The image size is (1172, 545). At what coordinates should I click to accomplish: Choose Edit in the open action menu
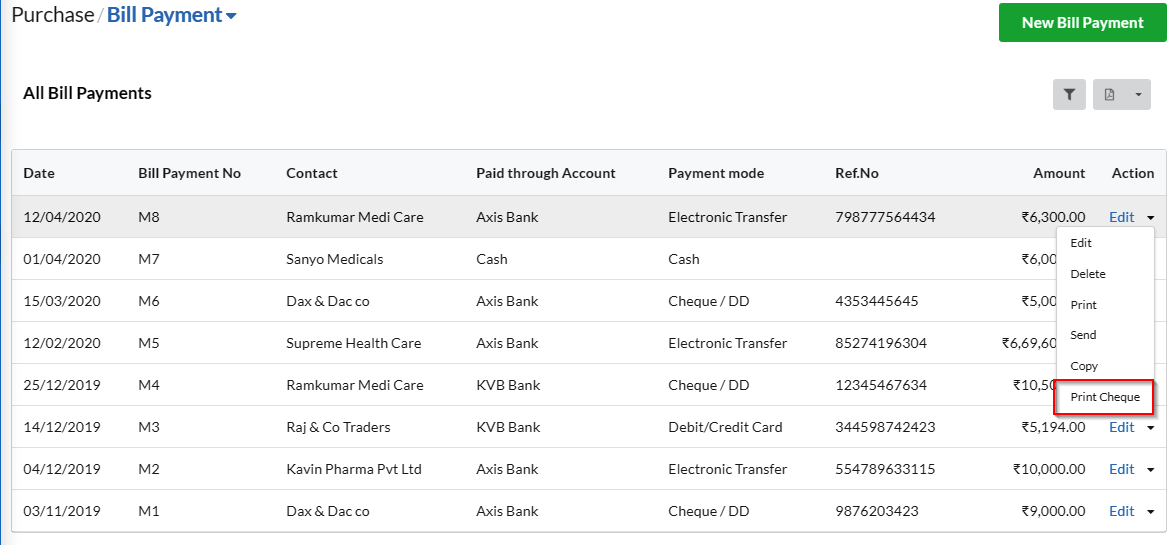coord(1081,243)
